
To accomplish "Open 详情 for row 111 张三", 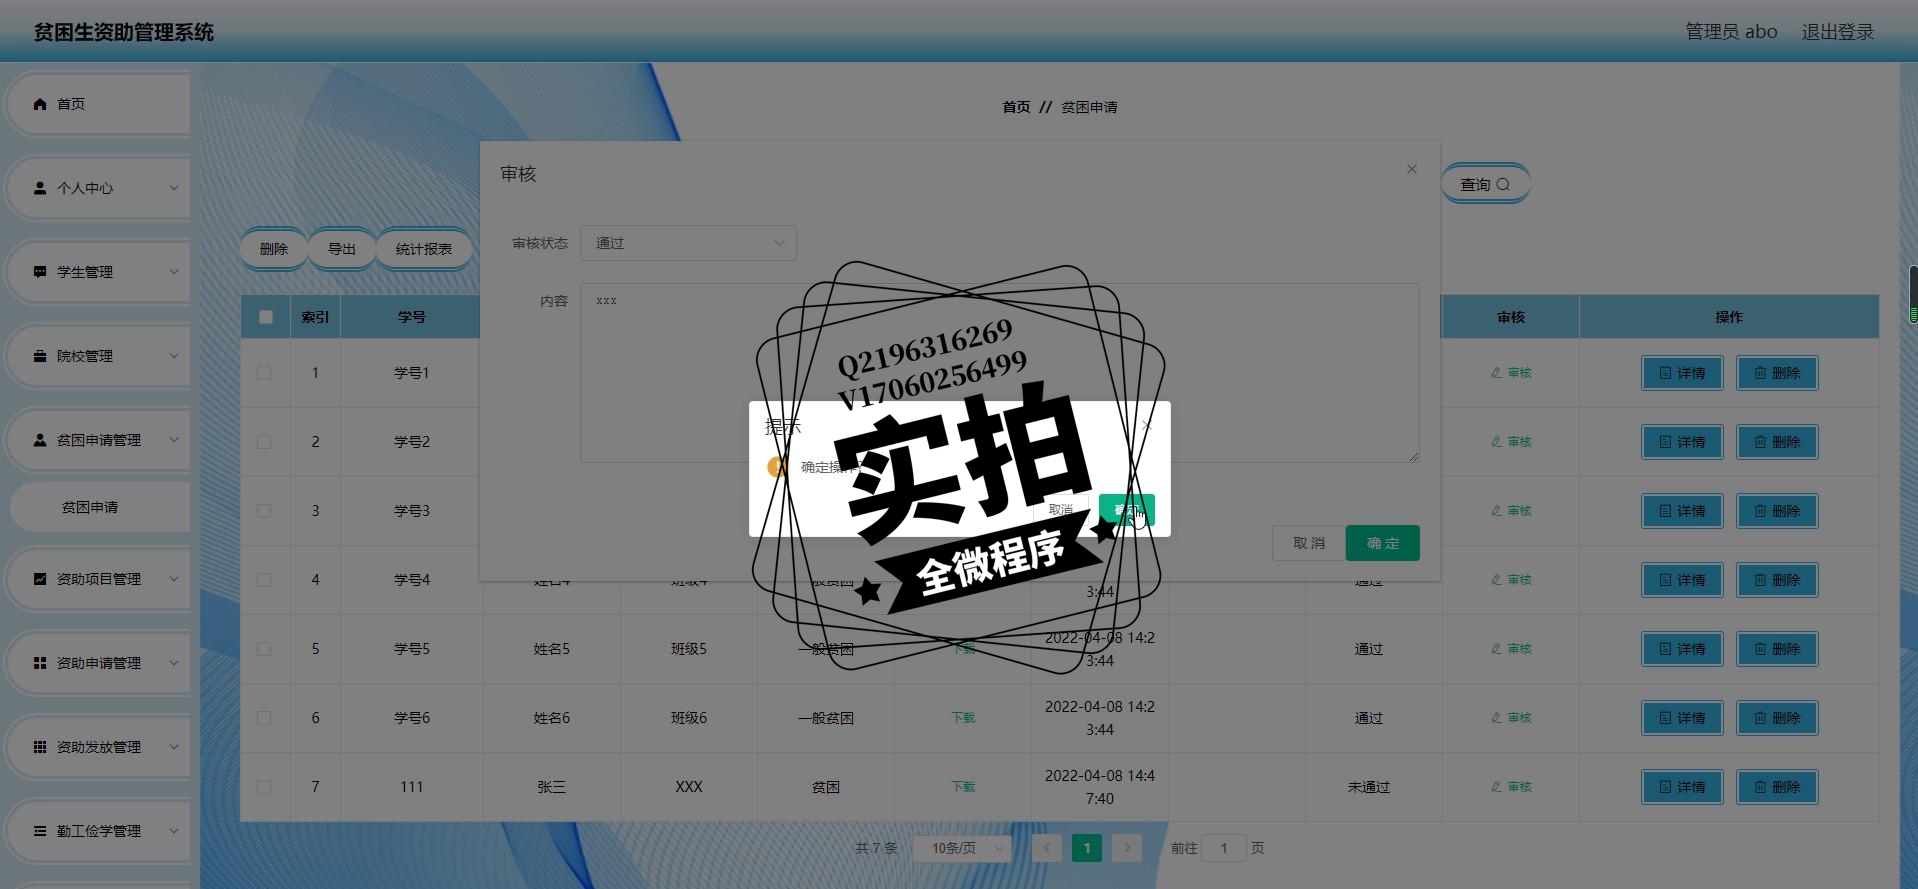I will click(x=1682, y=787).
